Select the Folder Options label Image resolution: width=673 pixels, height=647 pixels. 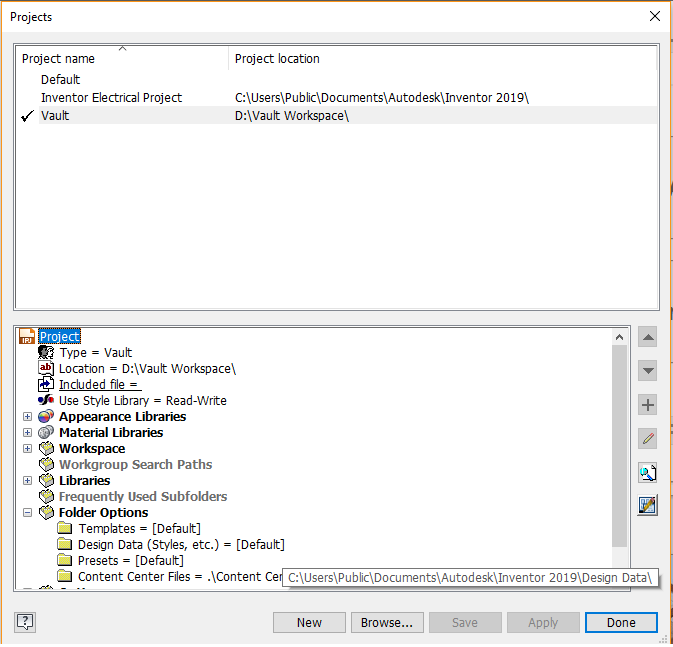(103, 513)
